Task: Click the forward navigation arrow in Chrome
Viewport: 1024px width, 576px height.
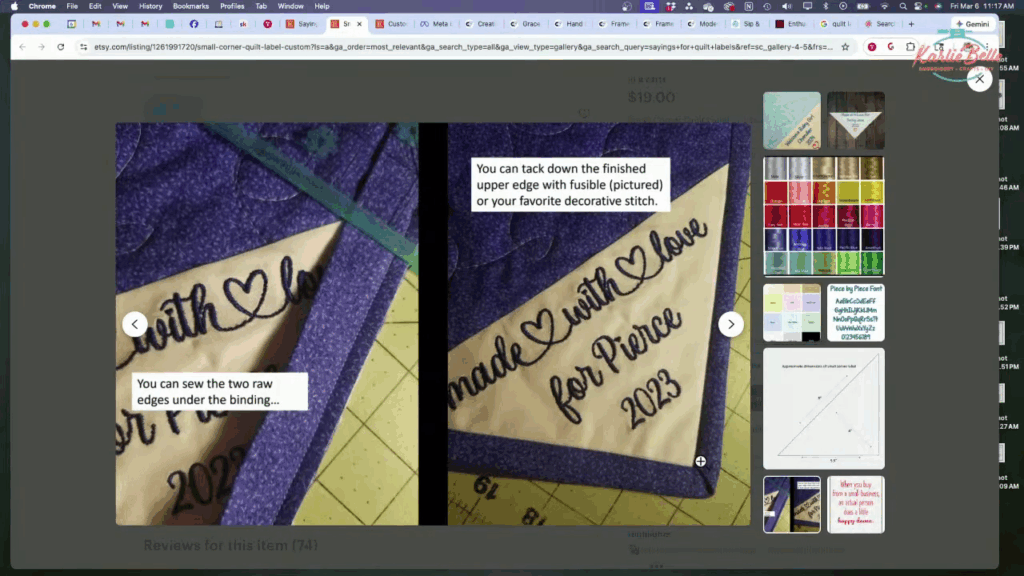Action: click(x=41, y=47)
